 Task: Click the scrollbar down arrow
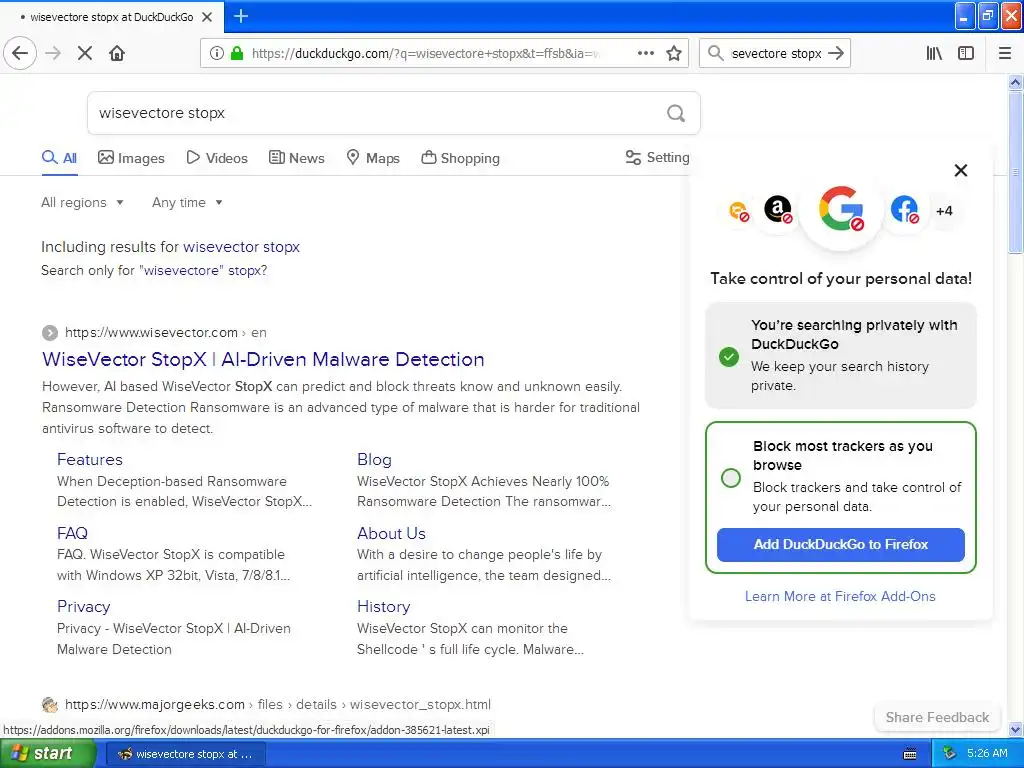(1015, 729)
